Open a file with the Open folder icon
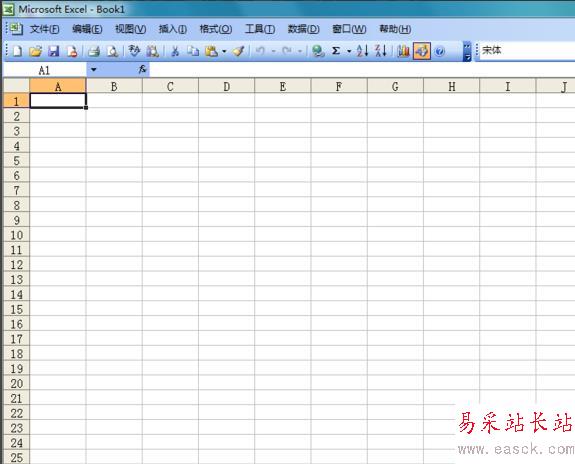Screen dimensions: 575x464 click(36, 51)
